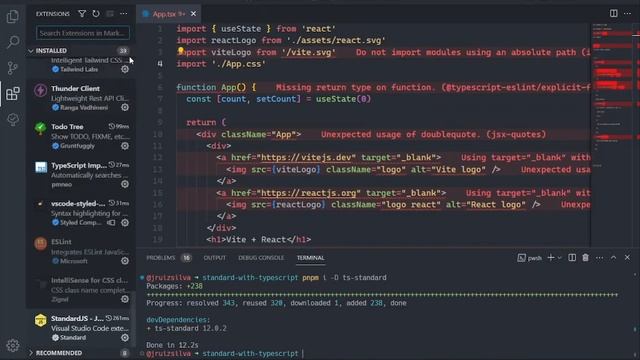
Task: Select the App.tsx editor tab
Action: pos(169,14)
